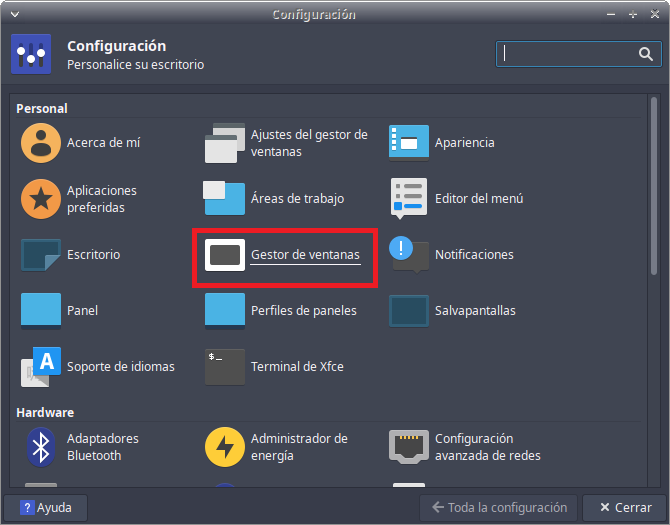Click the Aplicaciones preferidas label
Image resolution: width=670 pixels, height=525 pixels.
tap(102, 199)
